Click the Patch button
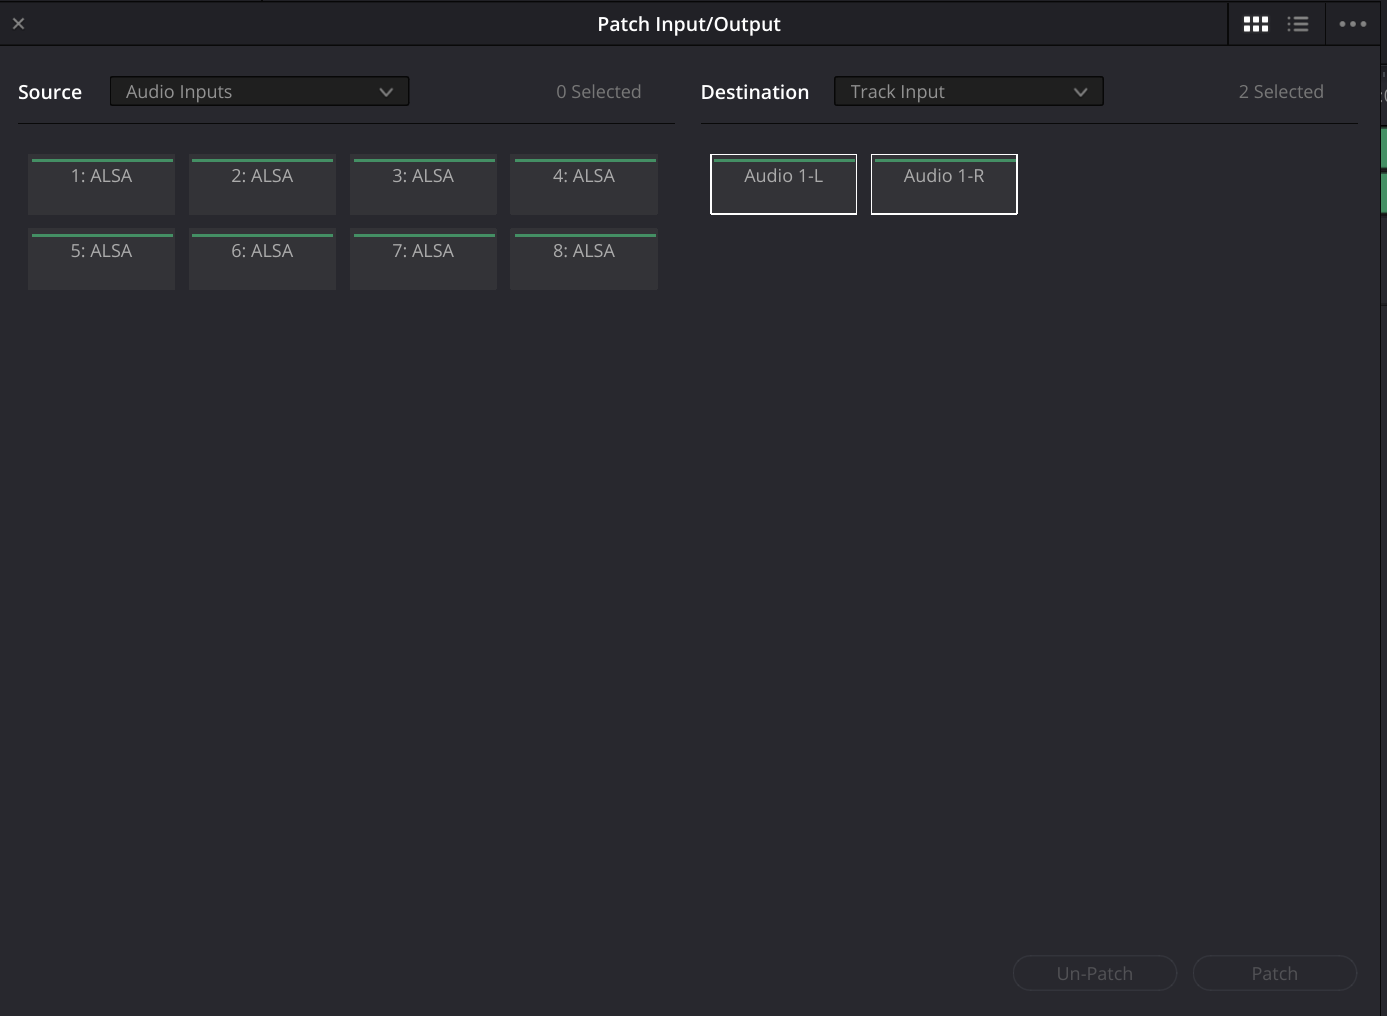Screen dimensions: 1387x1016 tap(1274, 973)
